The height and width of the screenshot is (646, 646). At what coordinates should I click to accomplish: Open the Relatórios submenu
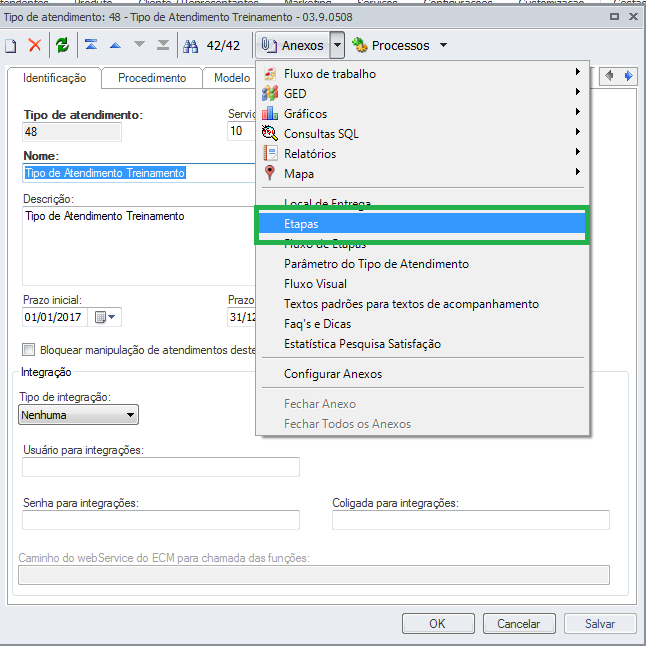coord(423,154)
